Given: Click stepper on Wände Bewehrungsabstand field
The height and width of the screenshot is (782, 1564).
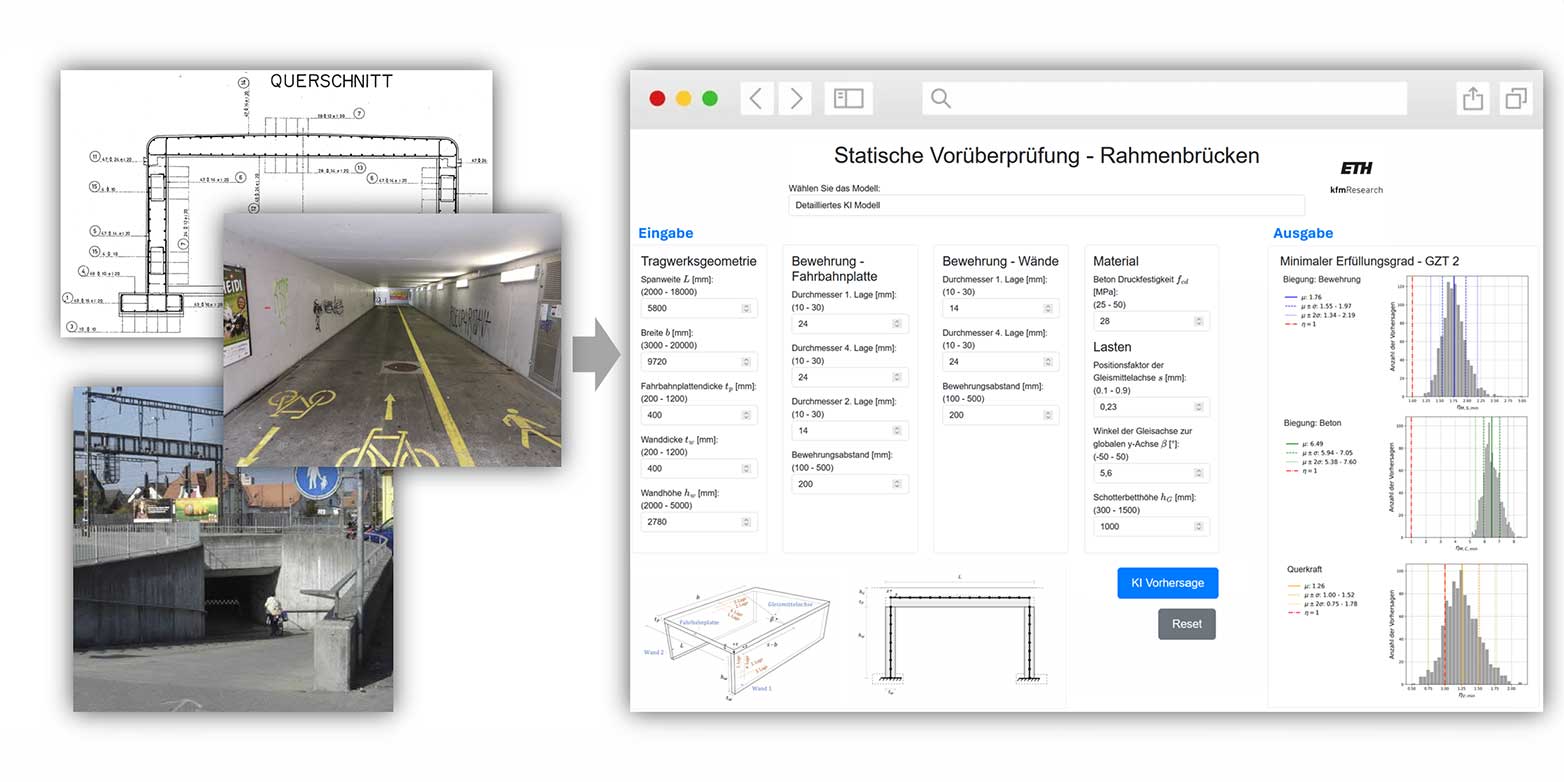Looking at the screenshot, I should (1048, 415).
